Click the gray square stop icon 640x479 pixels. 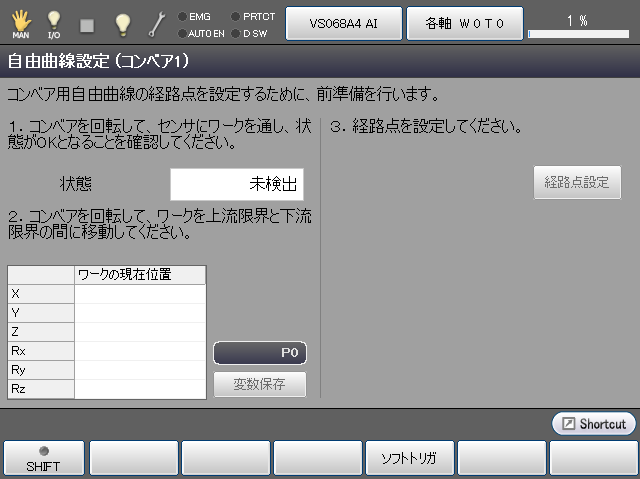pyautogui.click(x=87, y=23)
